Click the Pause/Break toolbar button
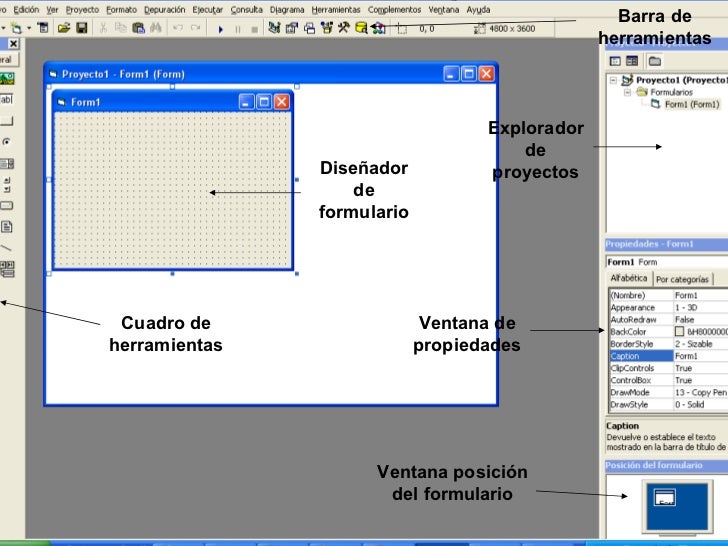 (238, 29)
